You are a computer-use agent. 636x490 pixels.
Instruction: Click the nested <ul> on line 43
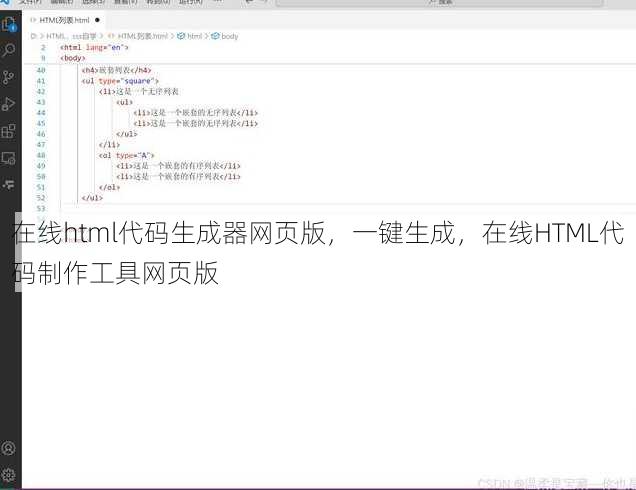(125, 102)
